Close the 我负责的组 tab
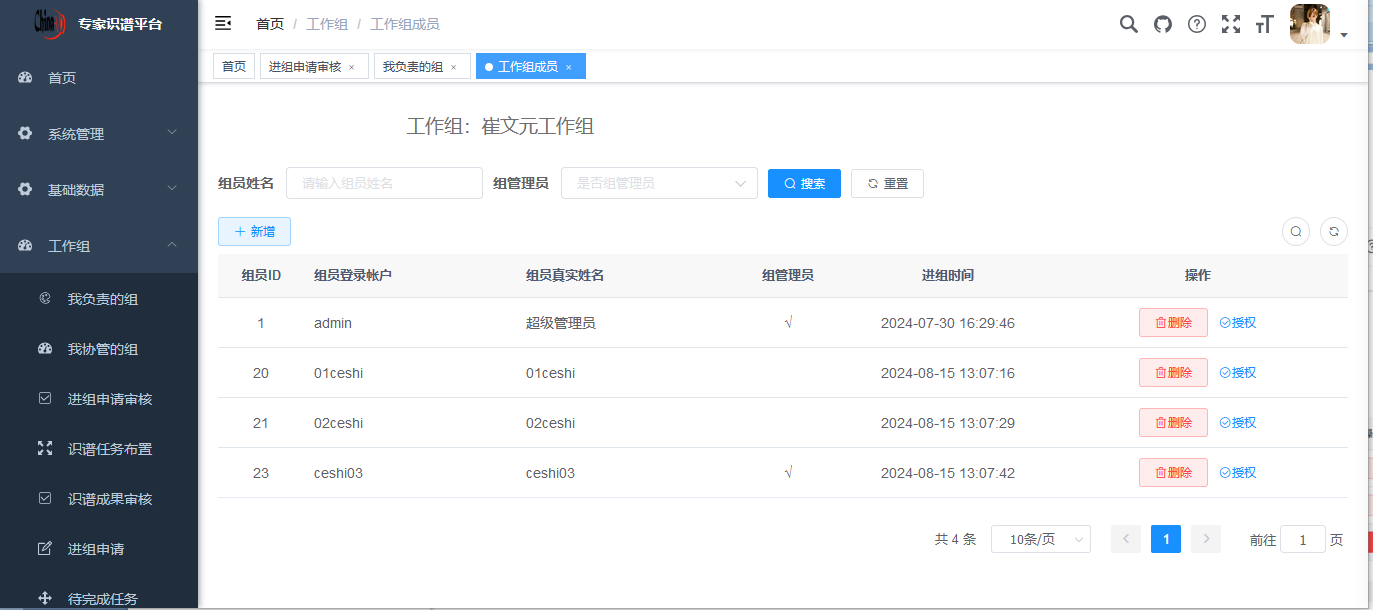 point(453,67)
